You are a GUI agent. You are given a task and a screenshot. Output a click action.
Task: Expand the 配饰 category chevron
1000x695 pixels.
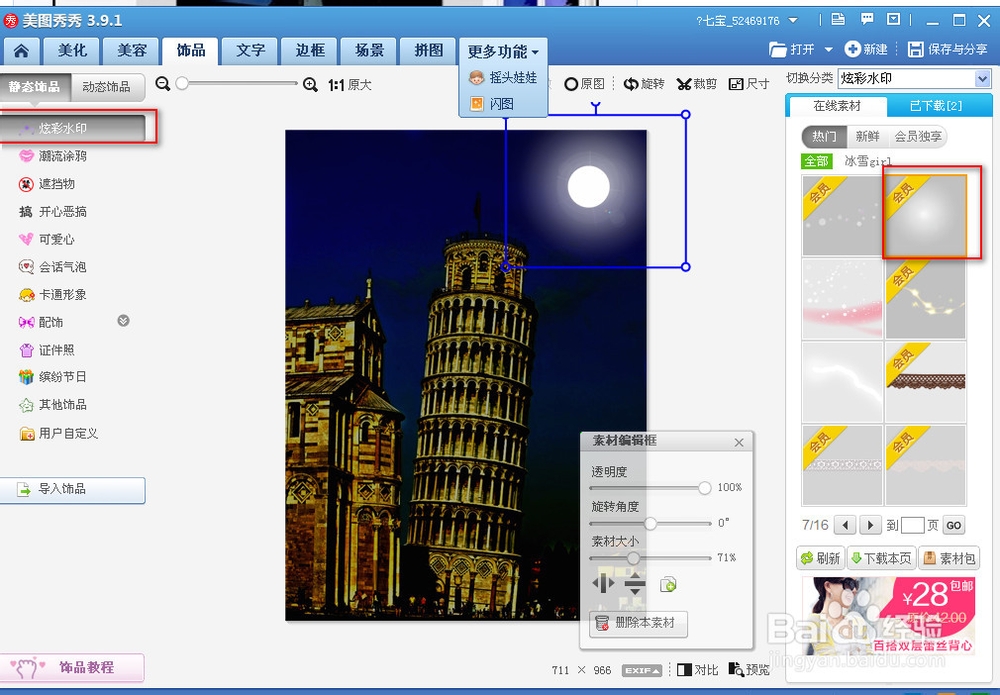pyautogui.click(x=124, y=321)
